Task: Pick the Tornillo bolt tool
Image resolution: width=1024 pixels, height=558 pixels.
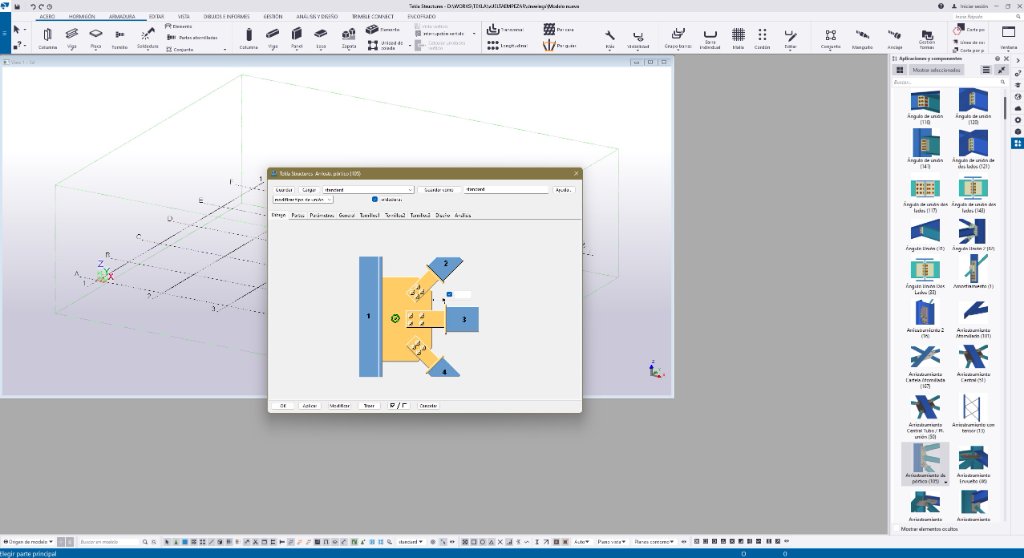Action: click(x=120, y=38)
